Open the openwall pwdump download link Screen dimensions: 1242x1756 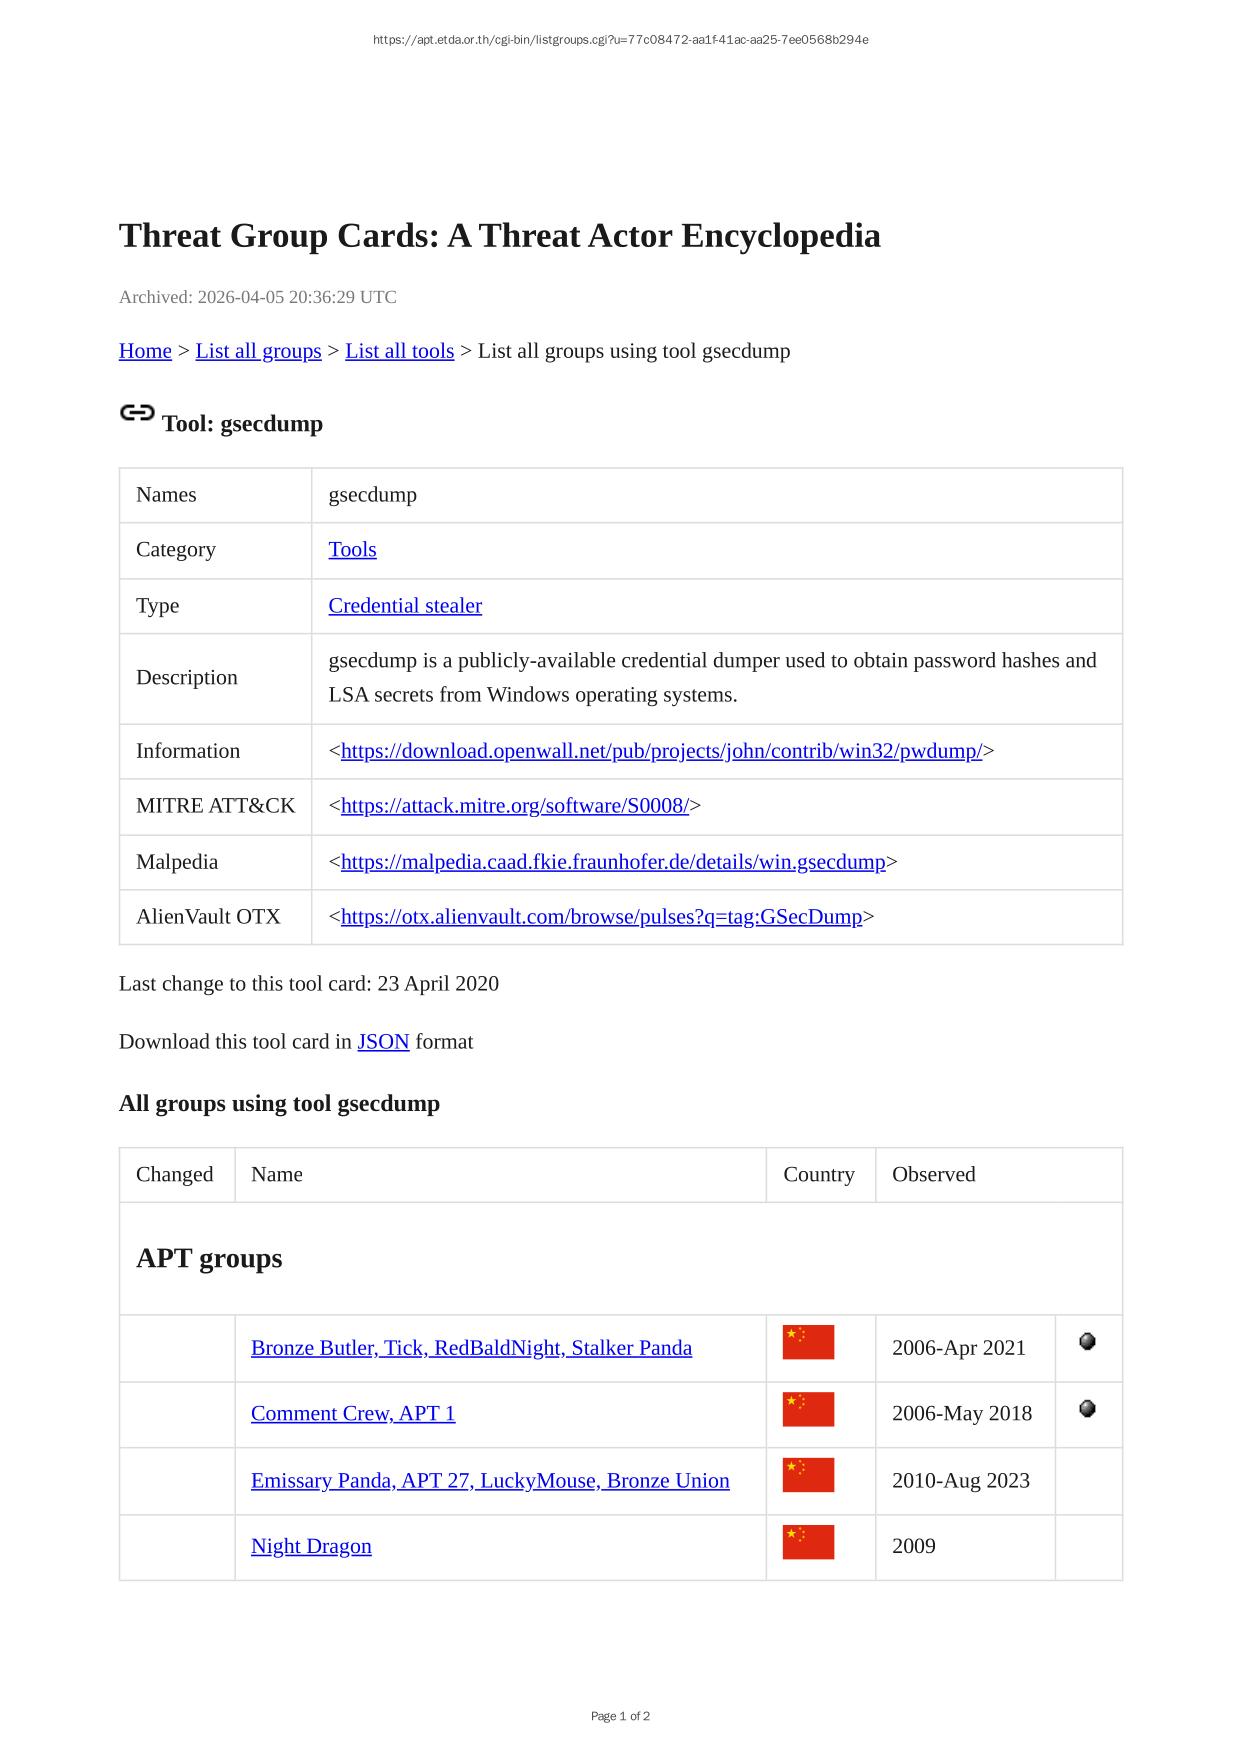click(661, 751)
